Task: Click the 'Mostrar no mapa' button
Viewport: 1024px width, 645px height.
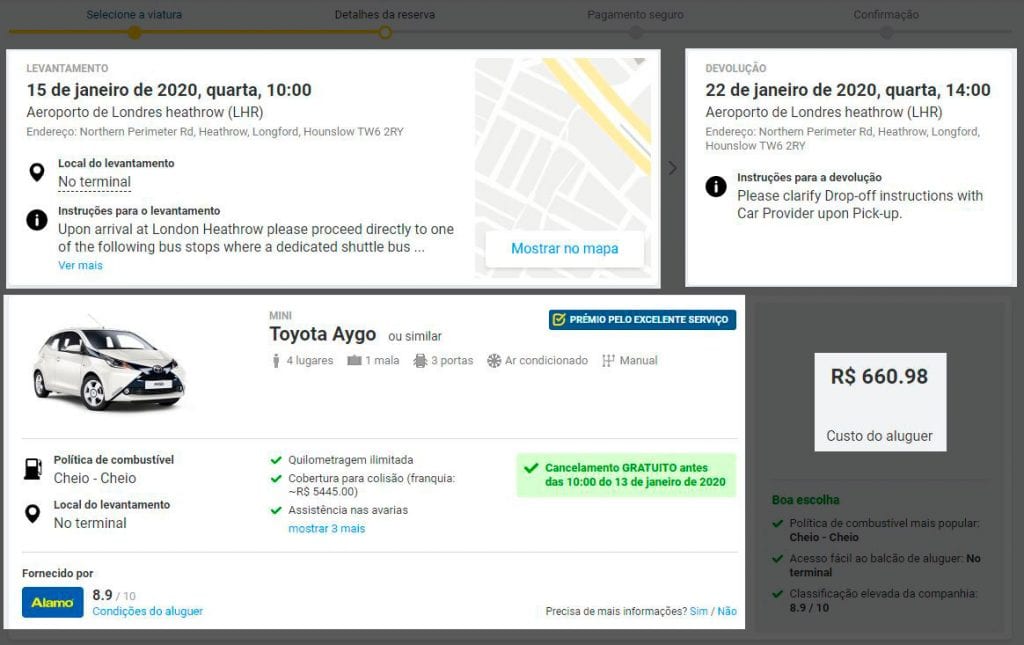Action: pos(564,249)
